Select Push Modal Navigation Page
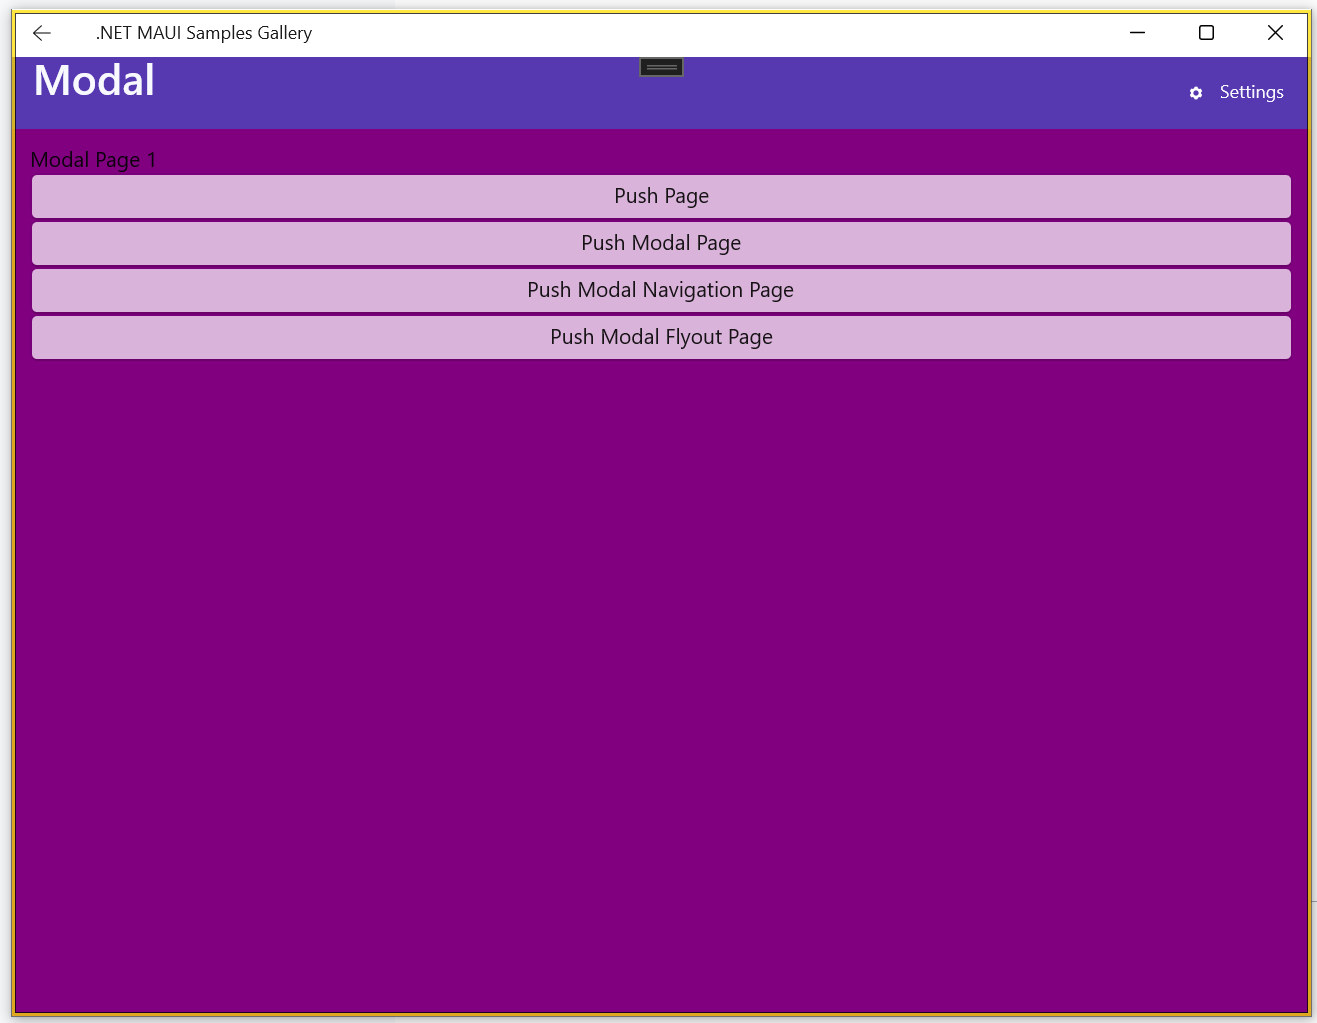 661,290
